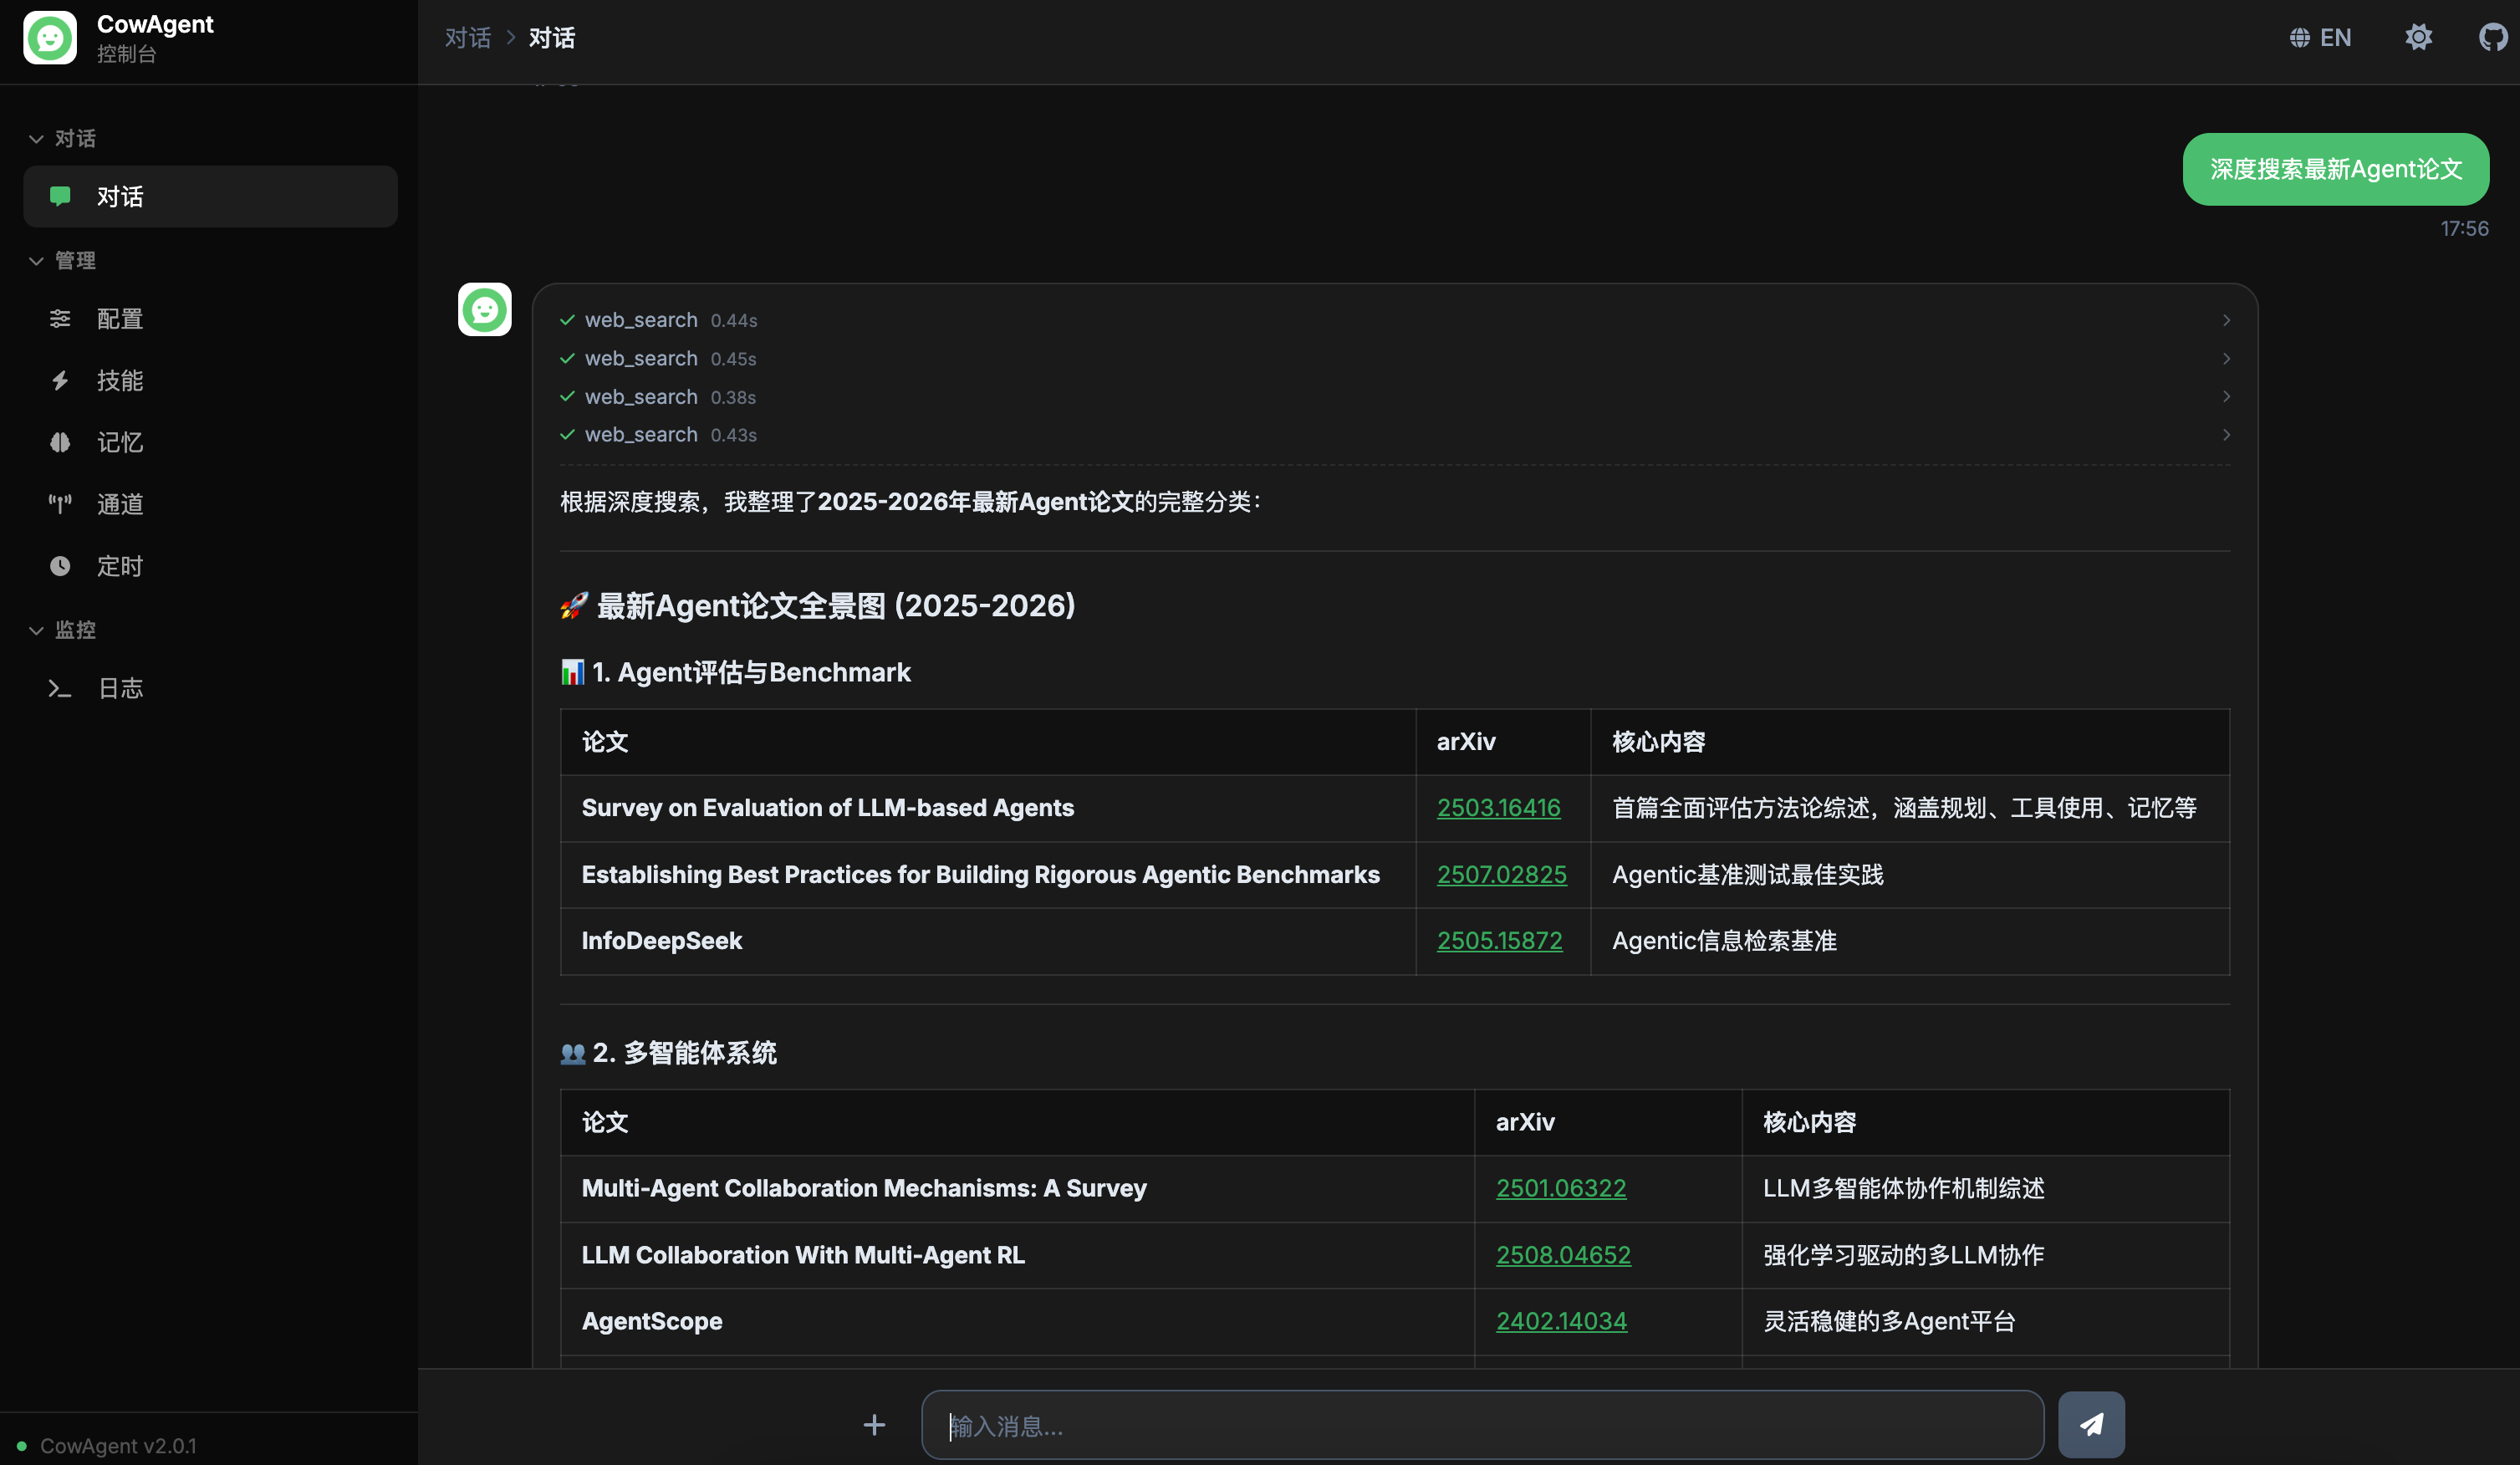Open 技能 skills page
This screenshot has height=1465, width=2520.
(120, 381)
